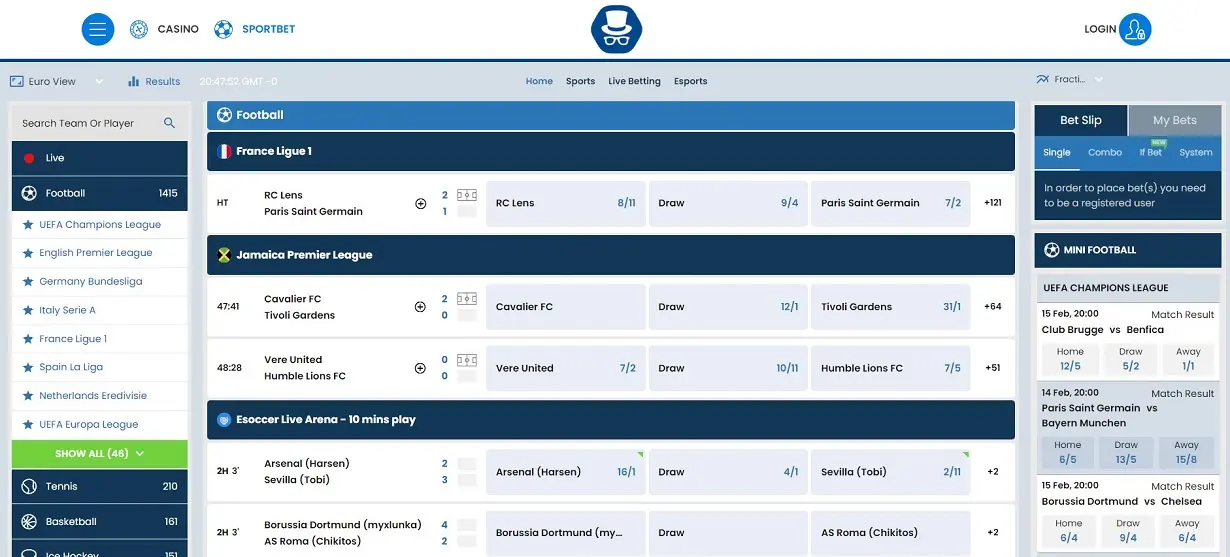This screenshot has width=1230, height=557.
Task: Click the Sportbet soccer ball icon
Action: click(223, 29)
